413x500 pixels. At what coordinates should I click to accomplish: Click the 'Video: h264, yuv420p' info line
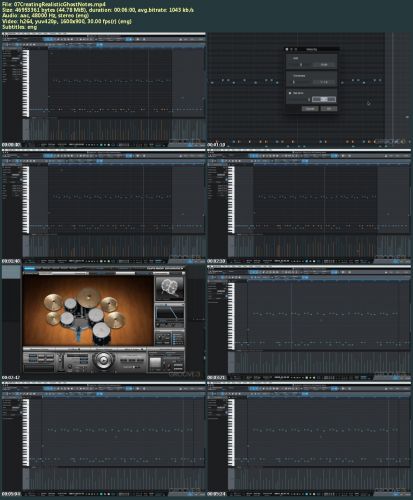pos(67,21)
